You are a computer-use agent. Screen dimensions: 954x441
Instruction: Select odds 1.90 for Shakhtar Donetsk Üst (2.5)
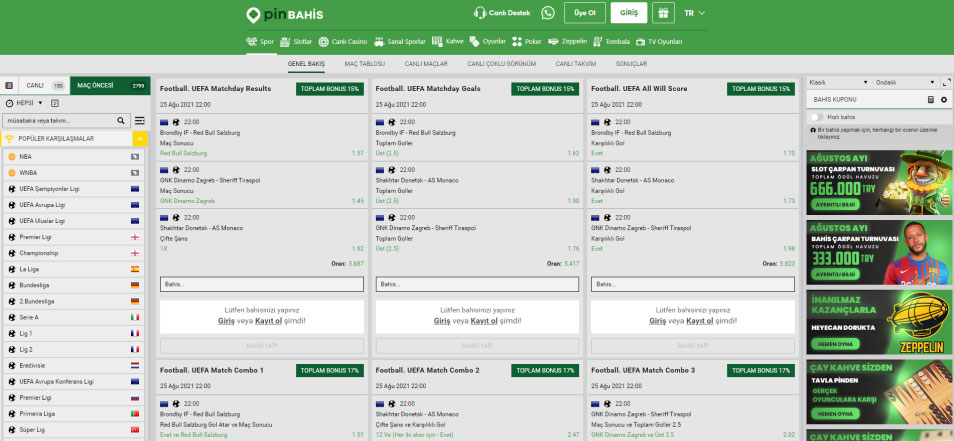tap(573, 201)
